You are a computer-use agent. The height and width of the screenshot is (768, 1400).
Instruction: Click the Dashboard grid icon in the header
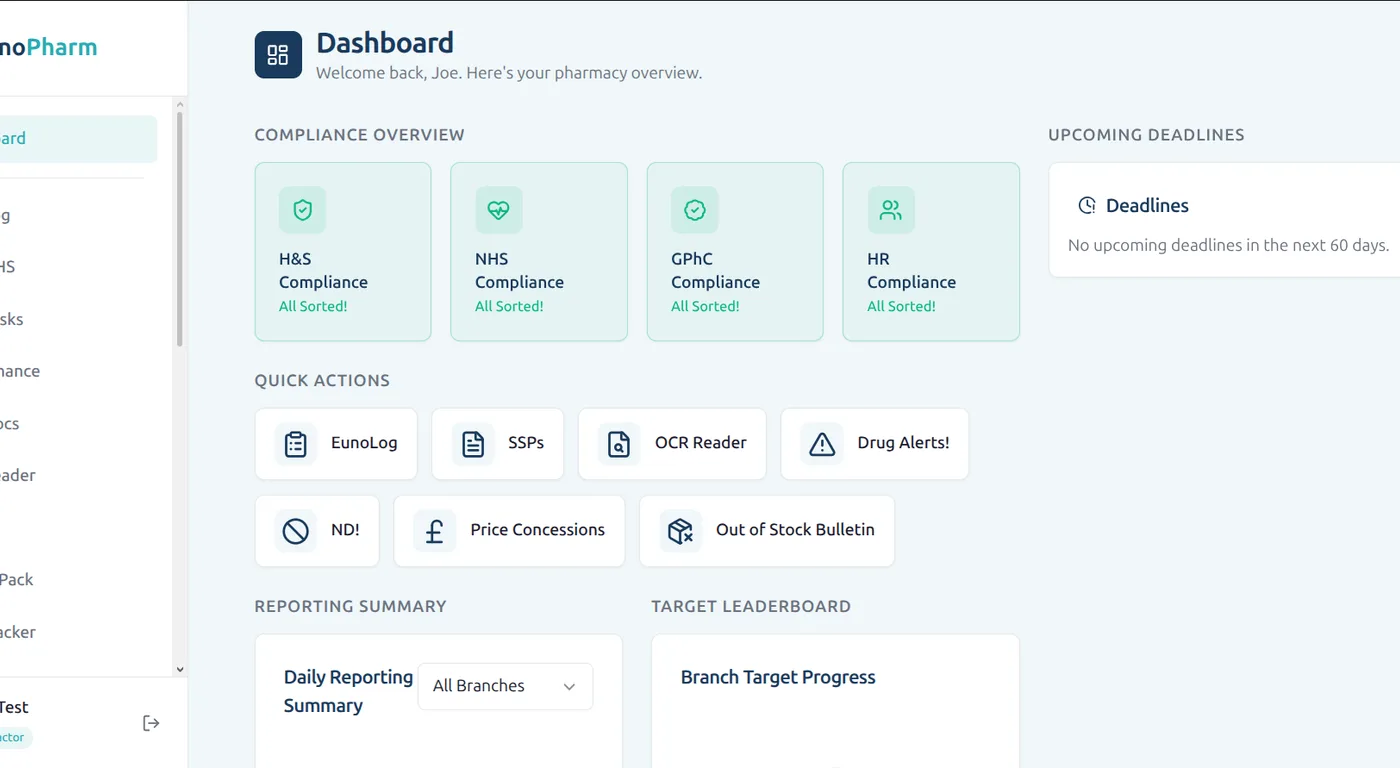click(x=278, y=55)
